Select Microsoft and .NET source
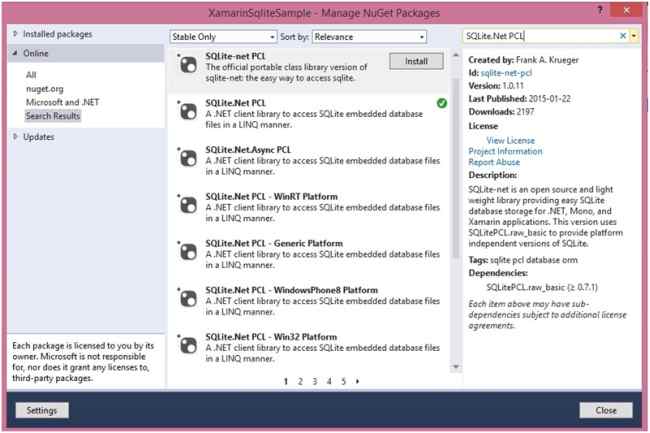 click(63, 102)
